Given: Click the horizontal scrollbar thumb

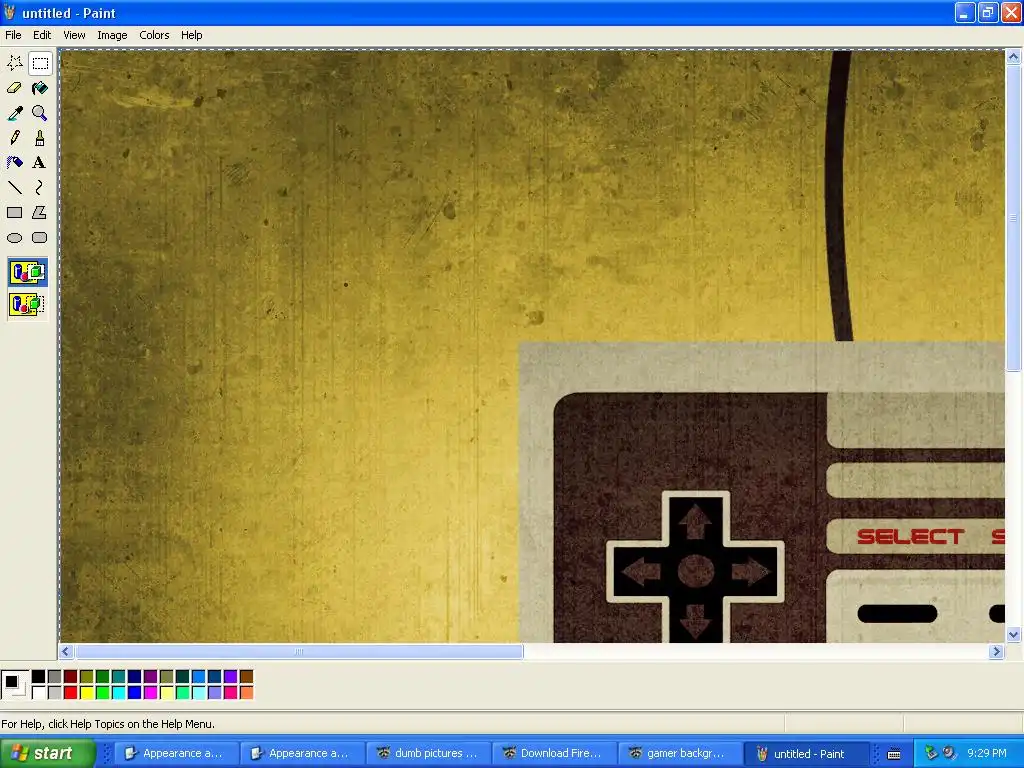Looking at the screenshot, I should tap(299, 651).
